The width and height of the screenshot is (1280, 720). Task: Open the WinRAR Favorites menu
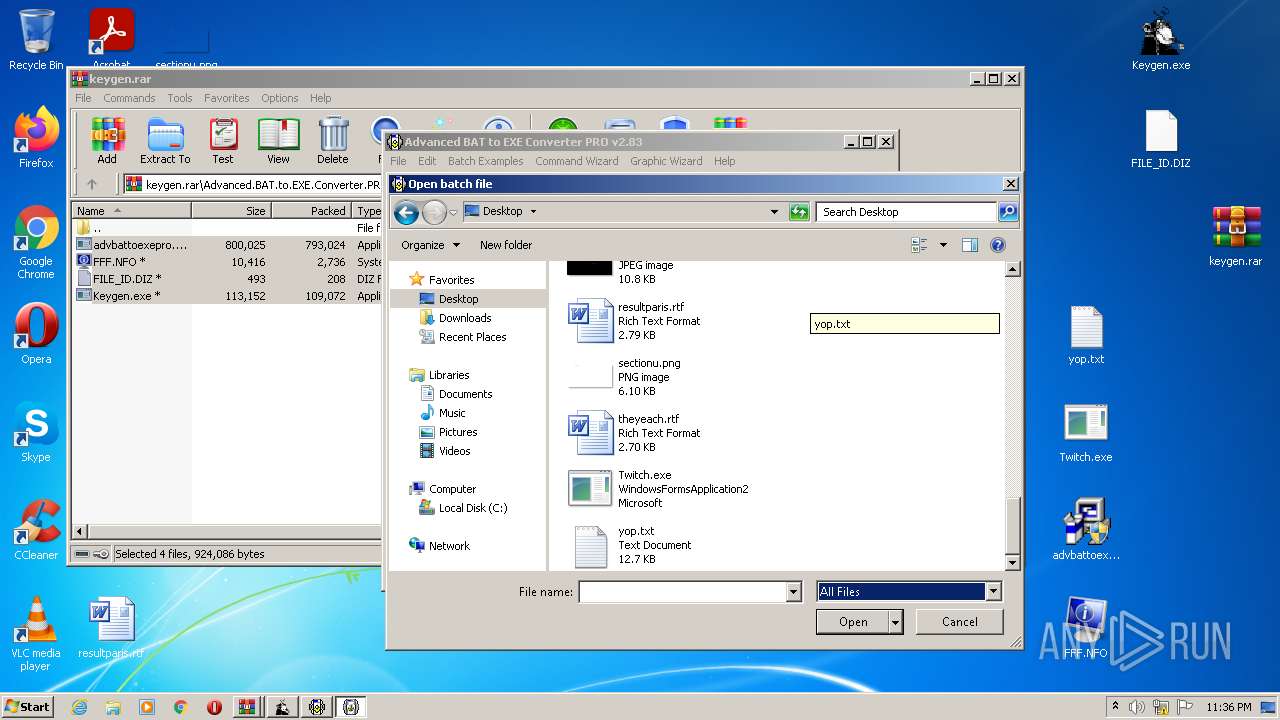click(x=227, y=98)
